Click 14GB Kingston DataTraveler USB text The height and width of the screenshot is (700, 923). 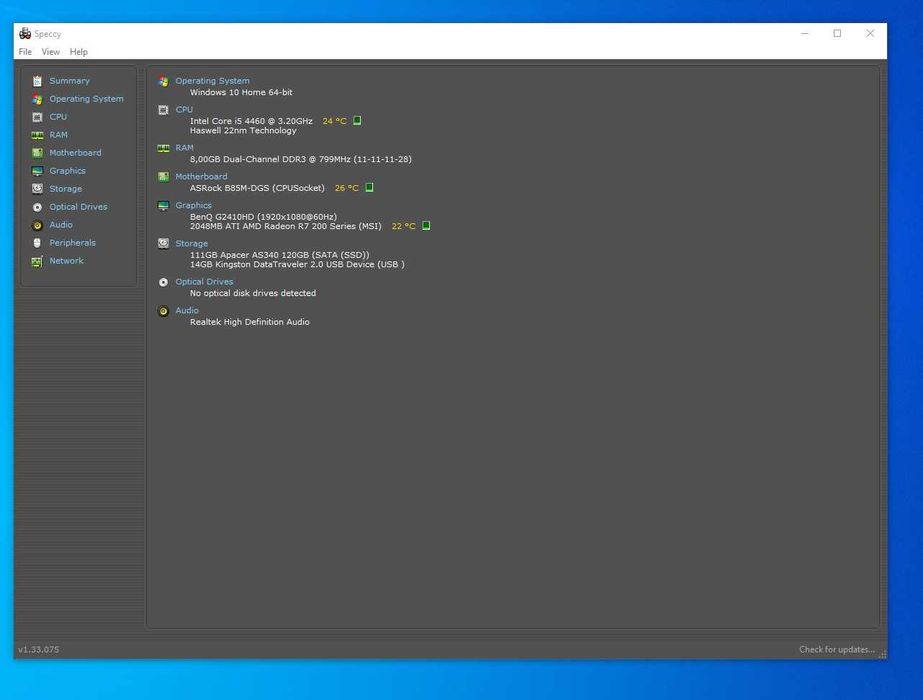coord(297,264)
